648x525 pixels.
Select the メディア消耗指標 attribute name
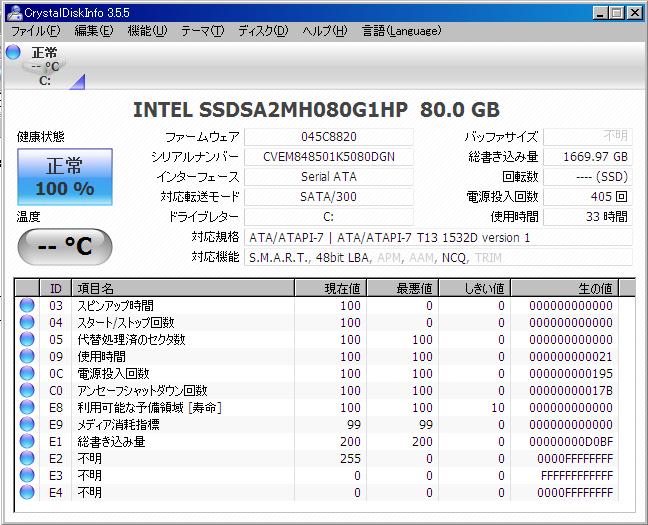pyautogui.click(x=119, y=425)
